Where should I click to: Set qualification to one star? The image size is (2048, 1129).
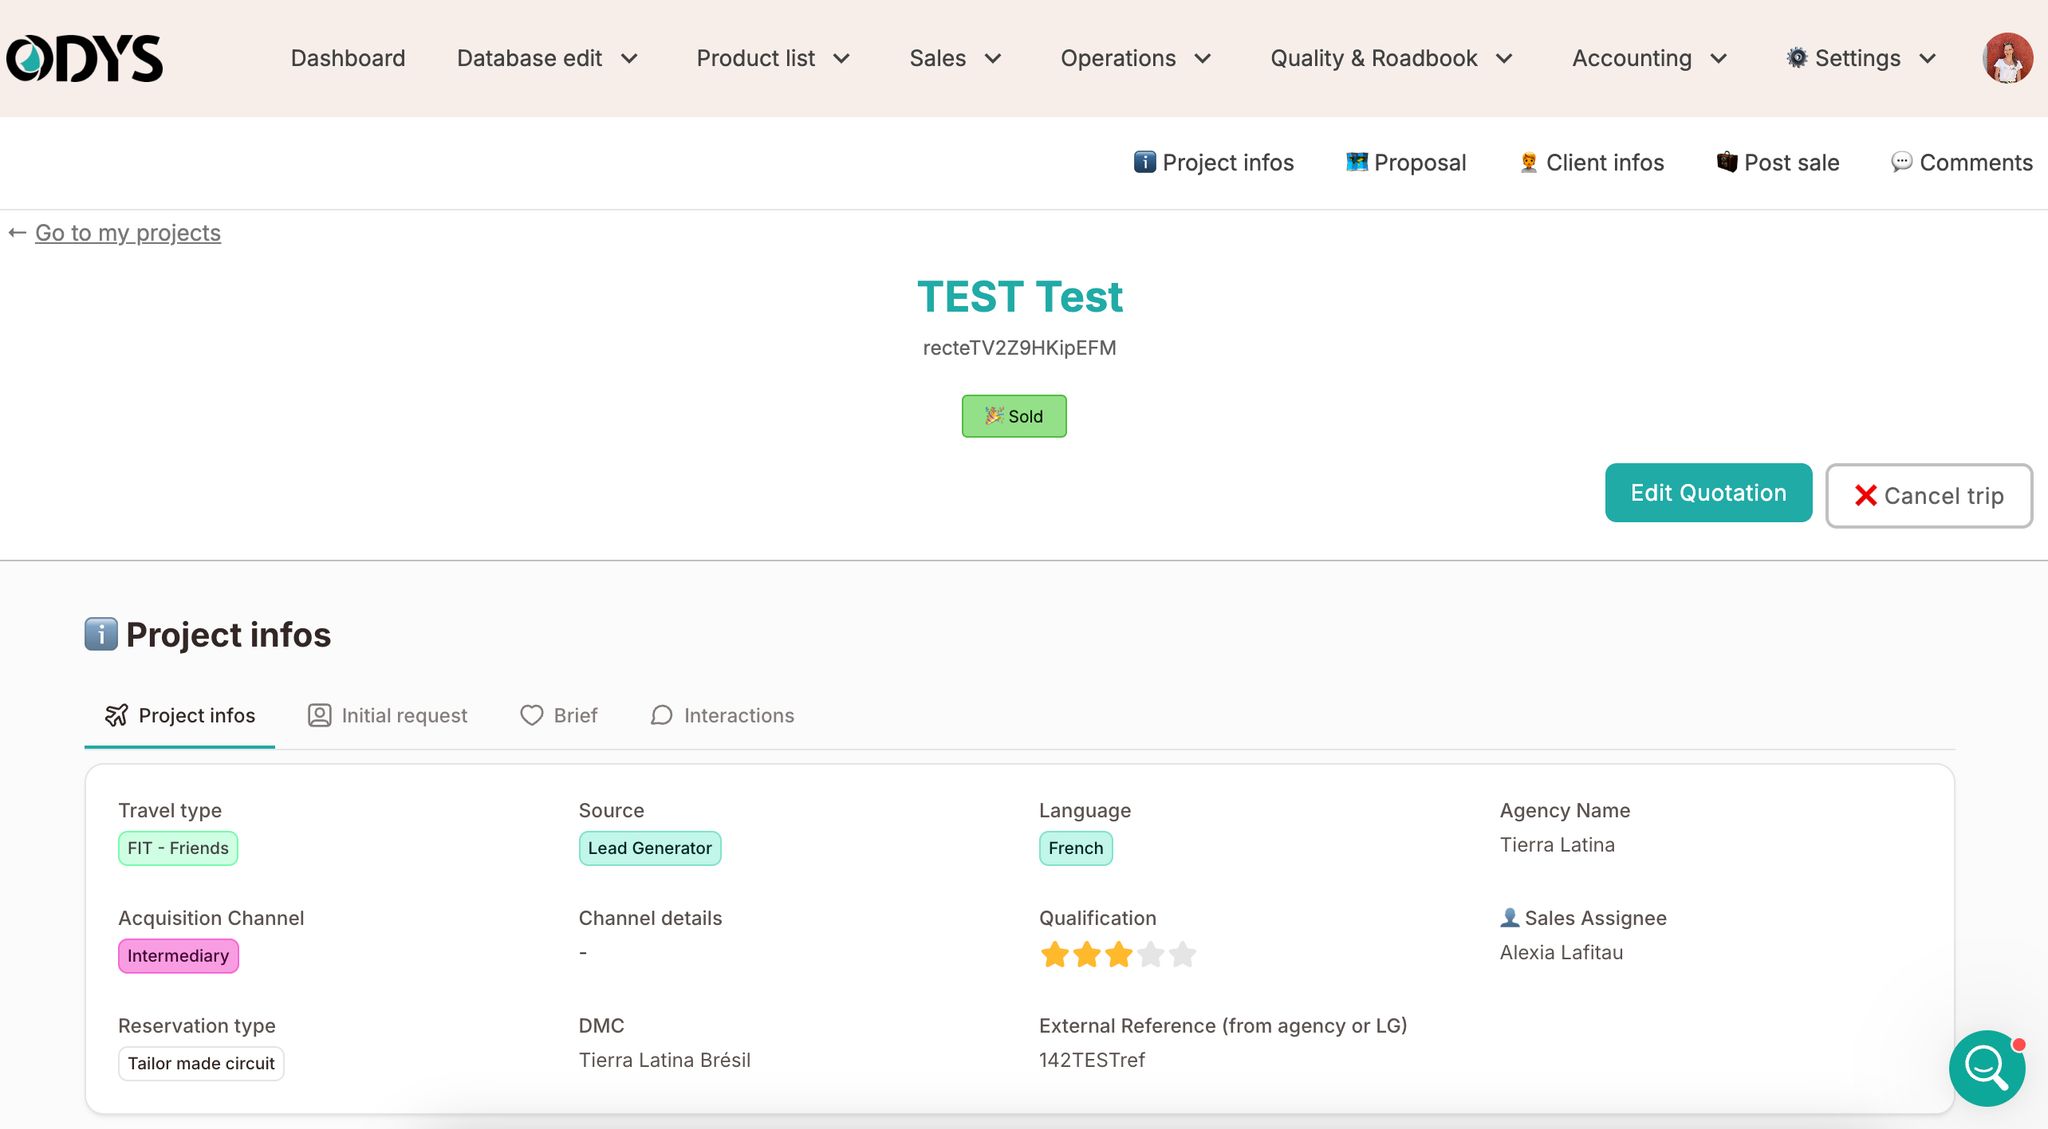click(x=1055, y=954)
